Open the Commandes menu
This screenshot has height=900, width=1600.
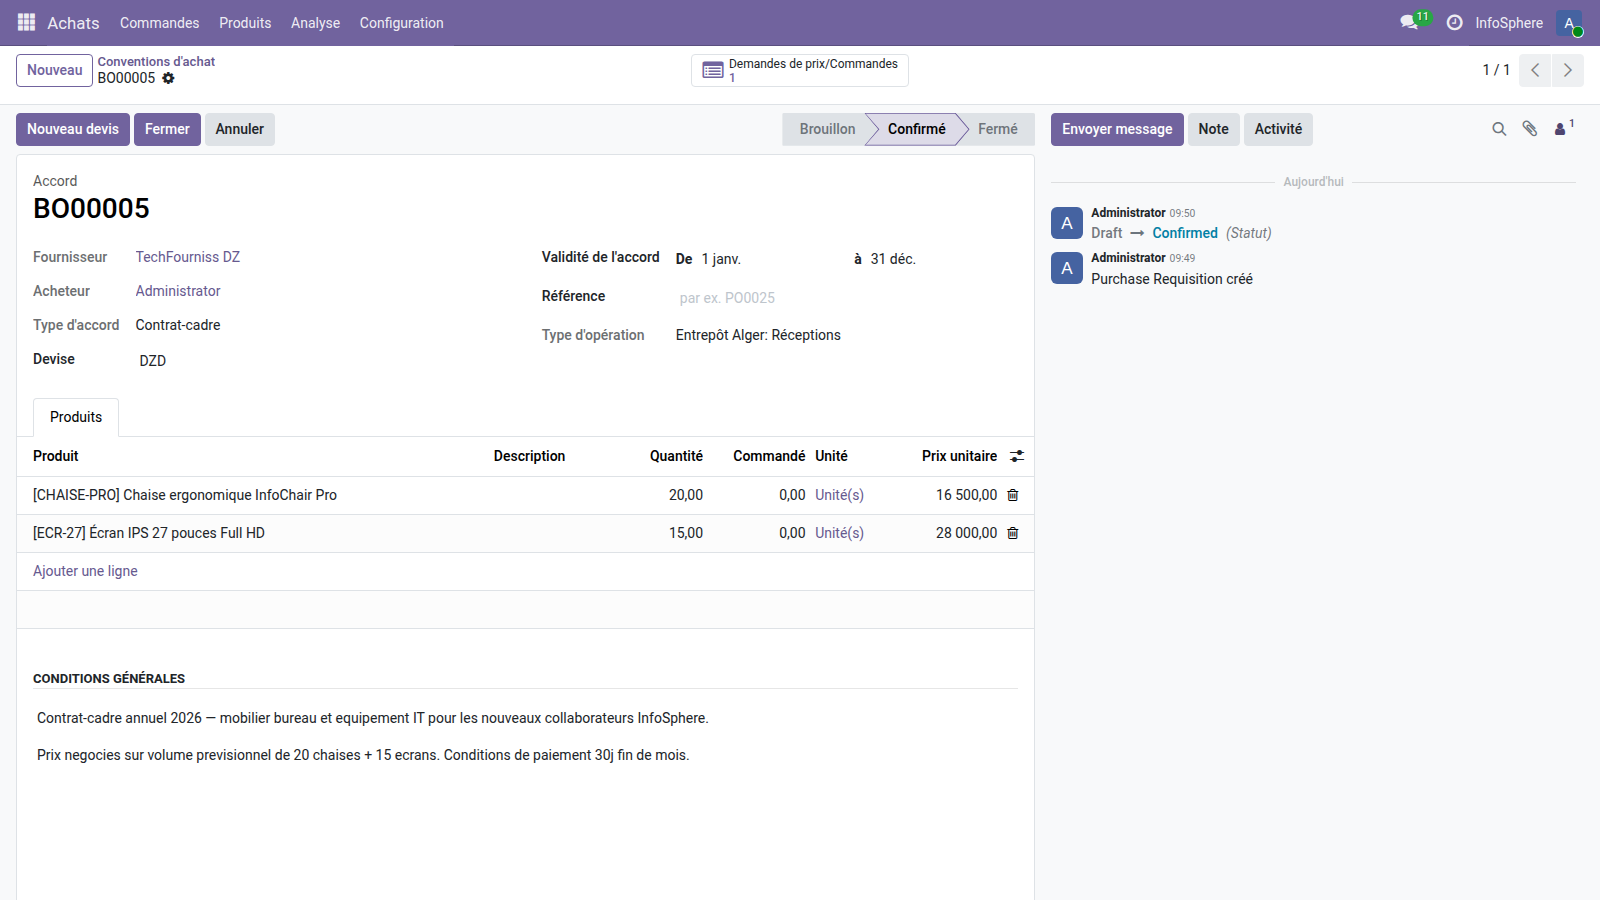tap(159, 22)
